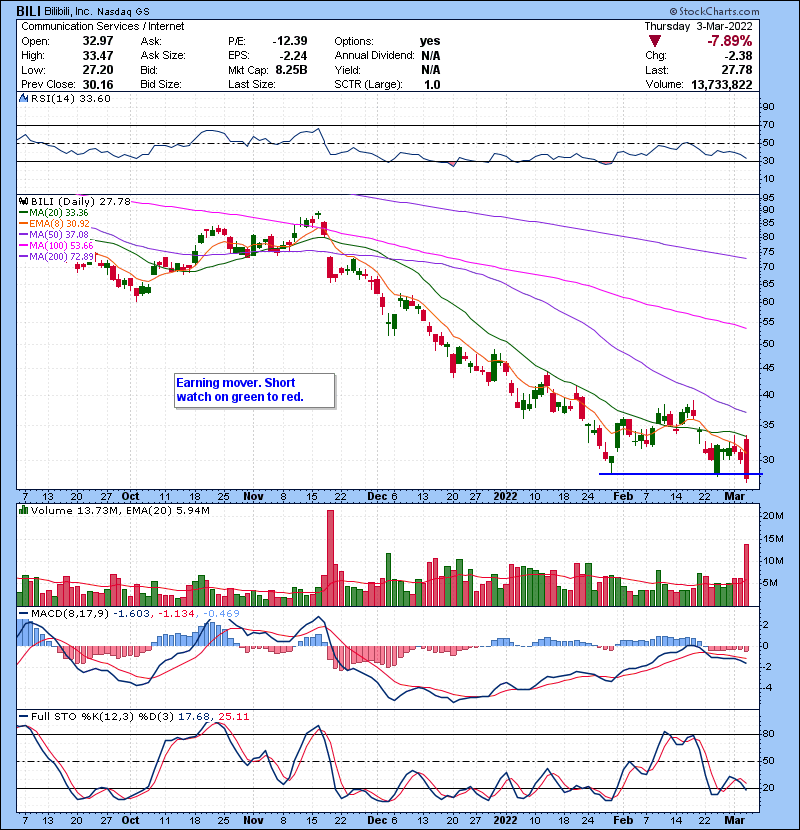Click the Volume value 13,733,822
The image size is (800, 830).
pos(722,85)
